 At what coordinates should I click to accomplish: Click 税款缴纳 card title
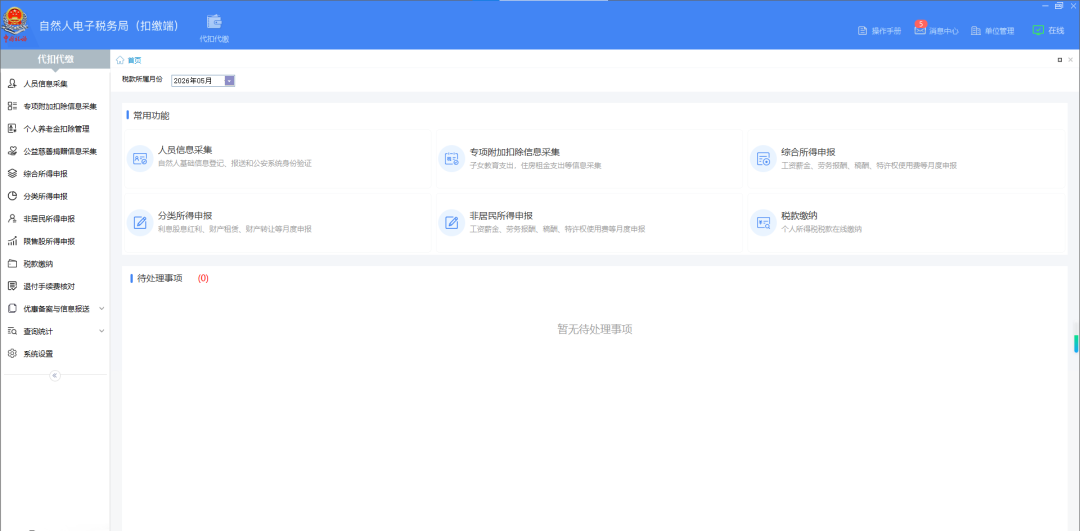799,215
